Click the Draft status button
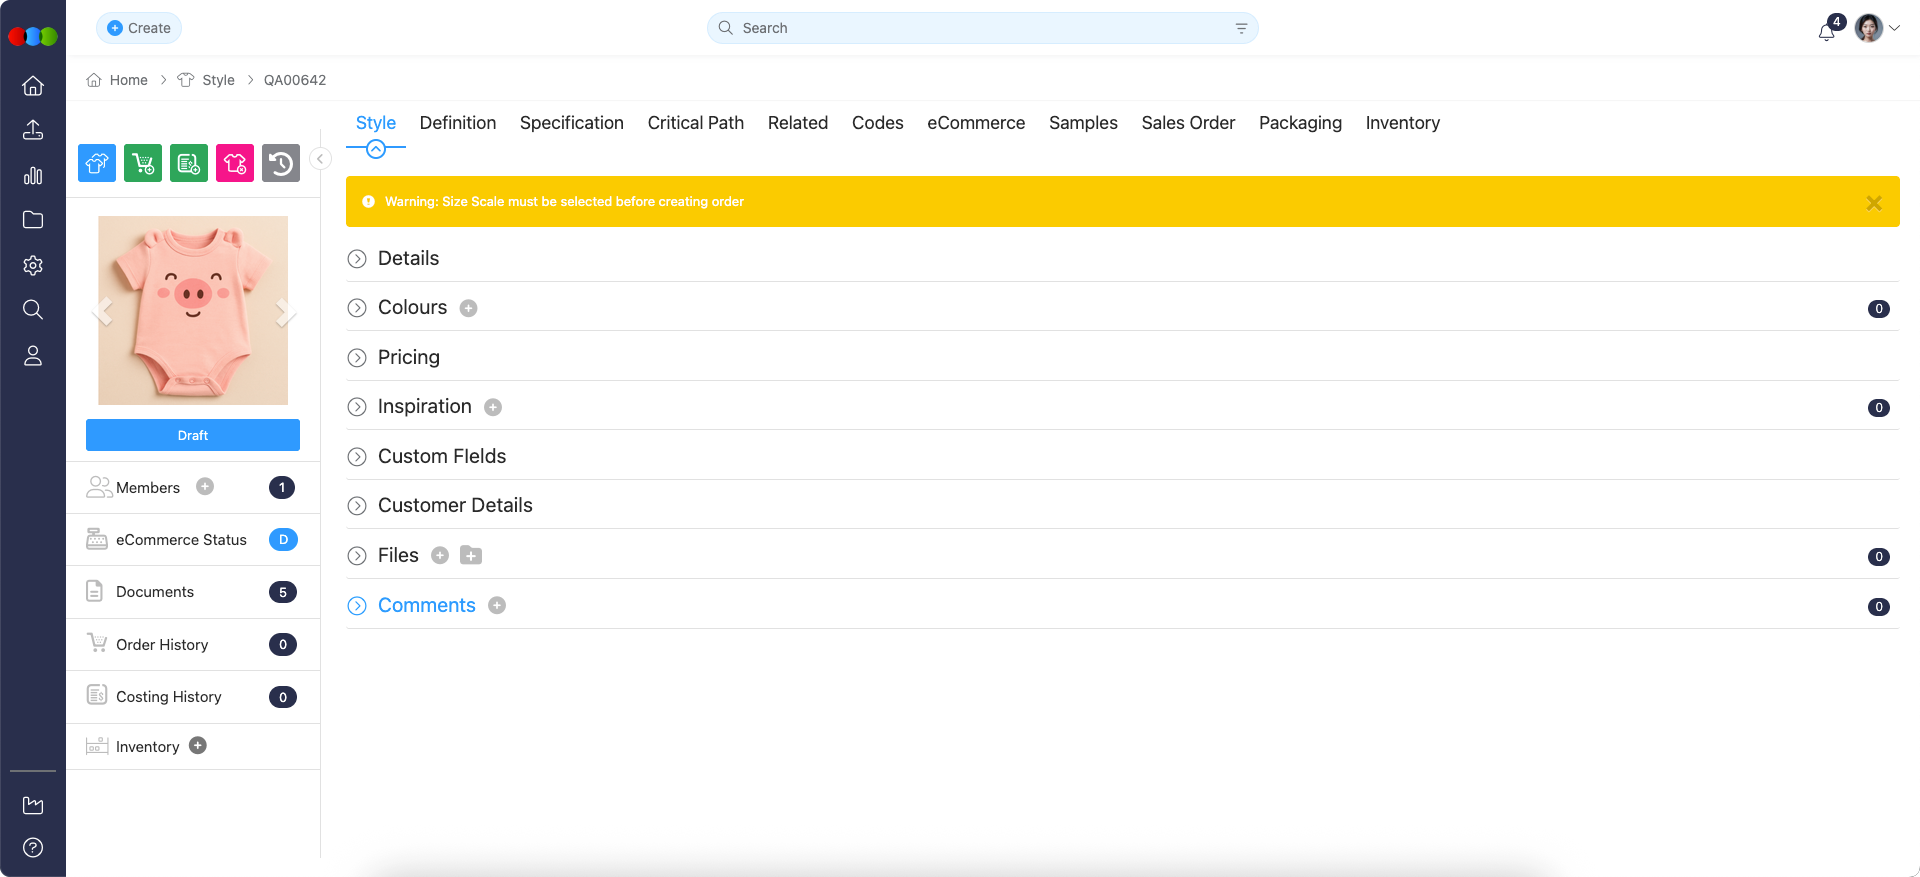The height and width of the screenshot is (877, 1920). 193,435
